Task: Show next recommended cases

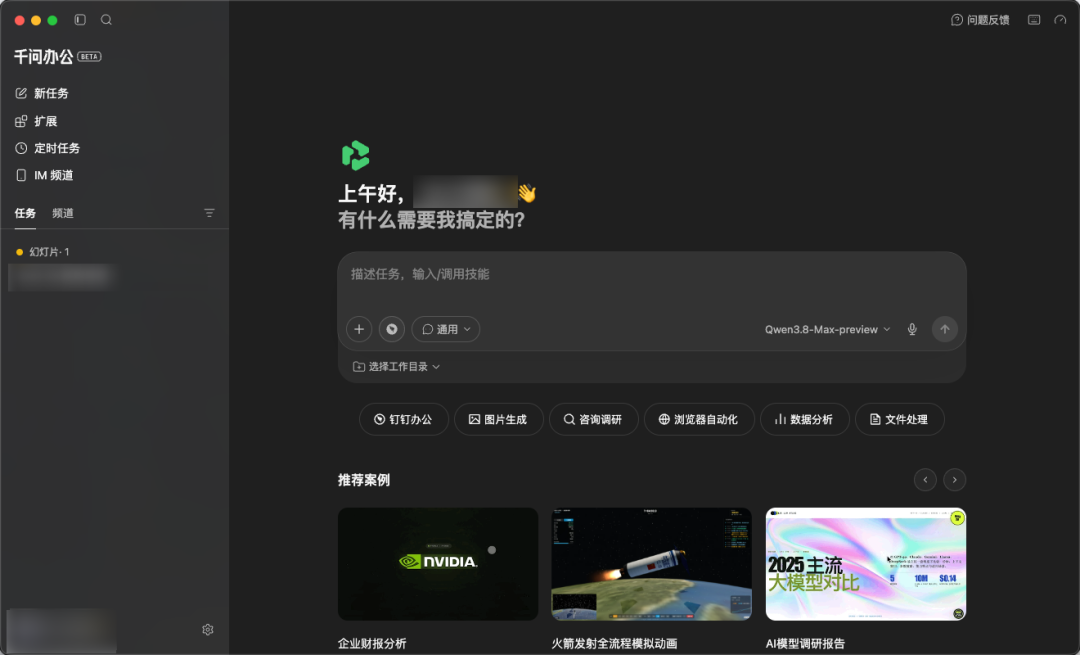Action: (954, 479)
